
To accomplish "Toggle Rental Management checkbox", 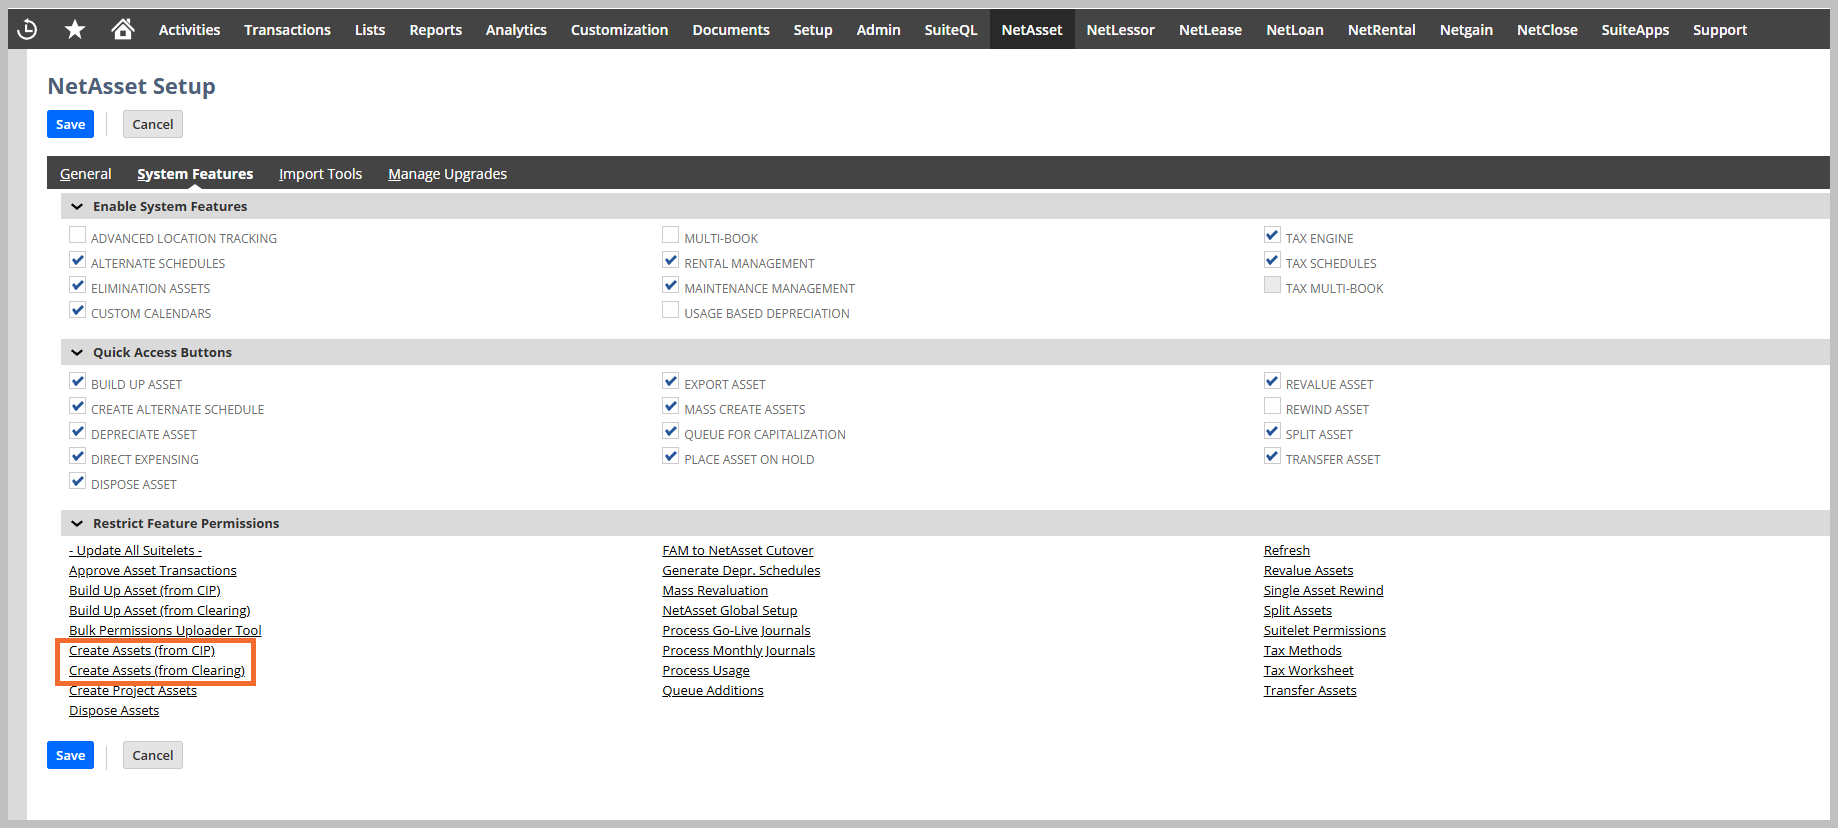I will 671,260.
